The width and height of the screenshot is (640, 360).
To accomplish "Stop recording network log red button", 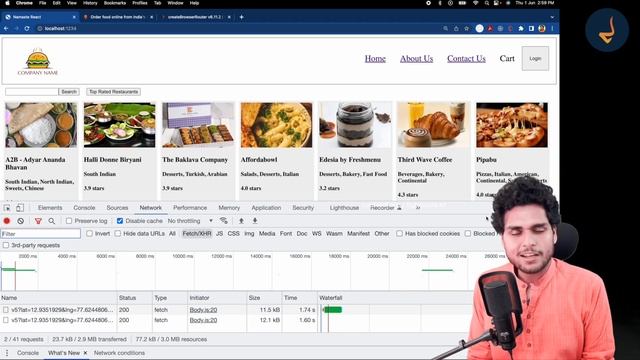I will pos(7,221).
